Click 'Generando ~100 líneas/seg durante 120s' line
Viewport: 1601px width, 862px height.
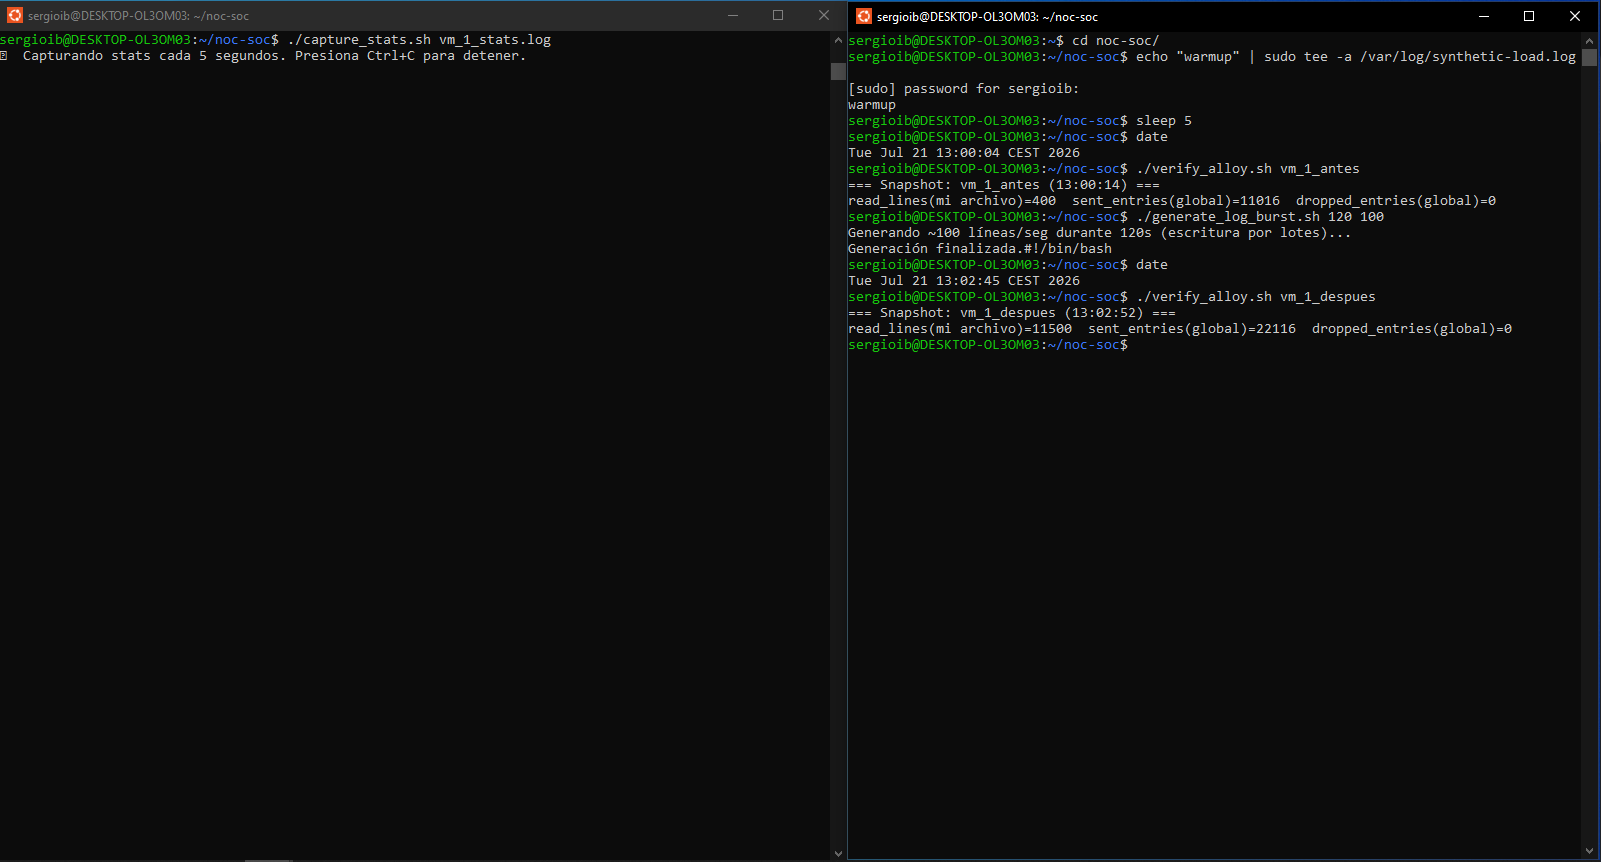(1099, 233)
